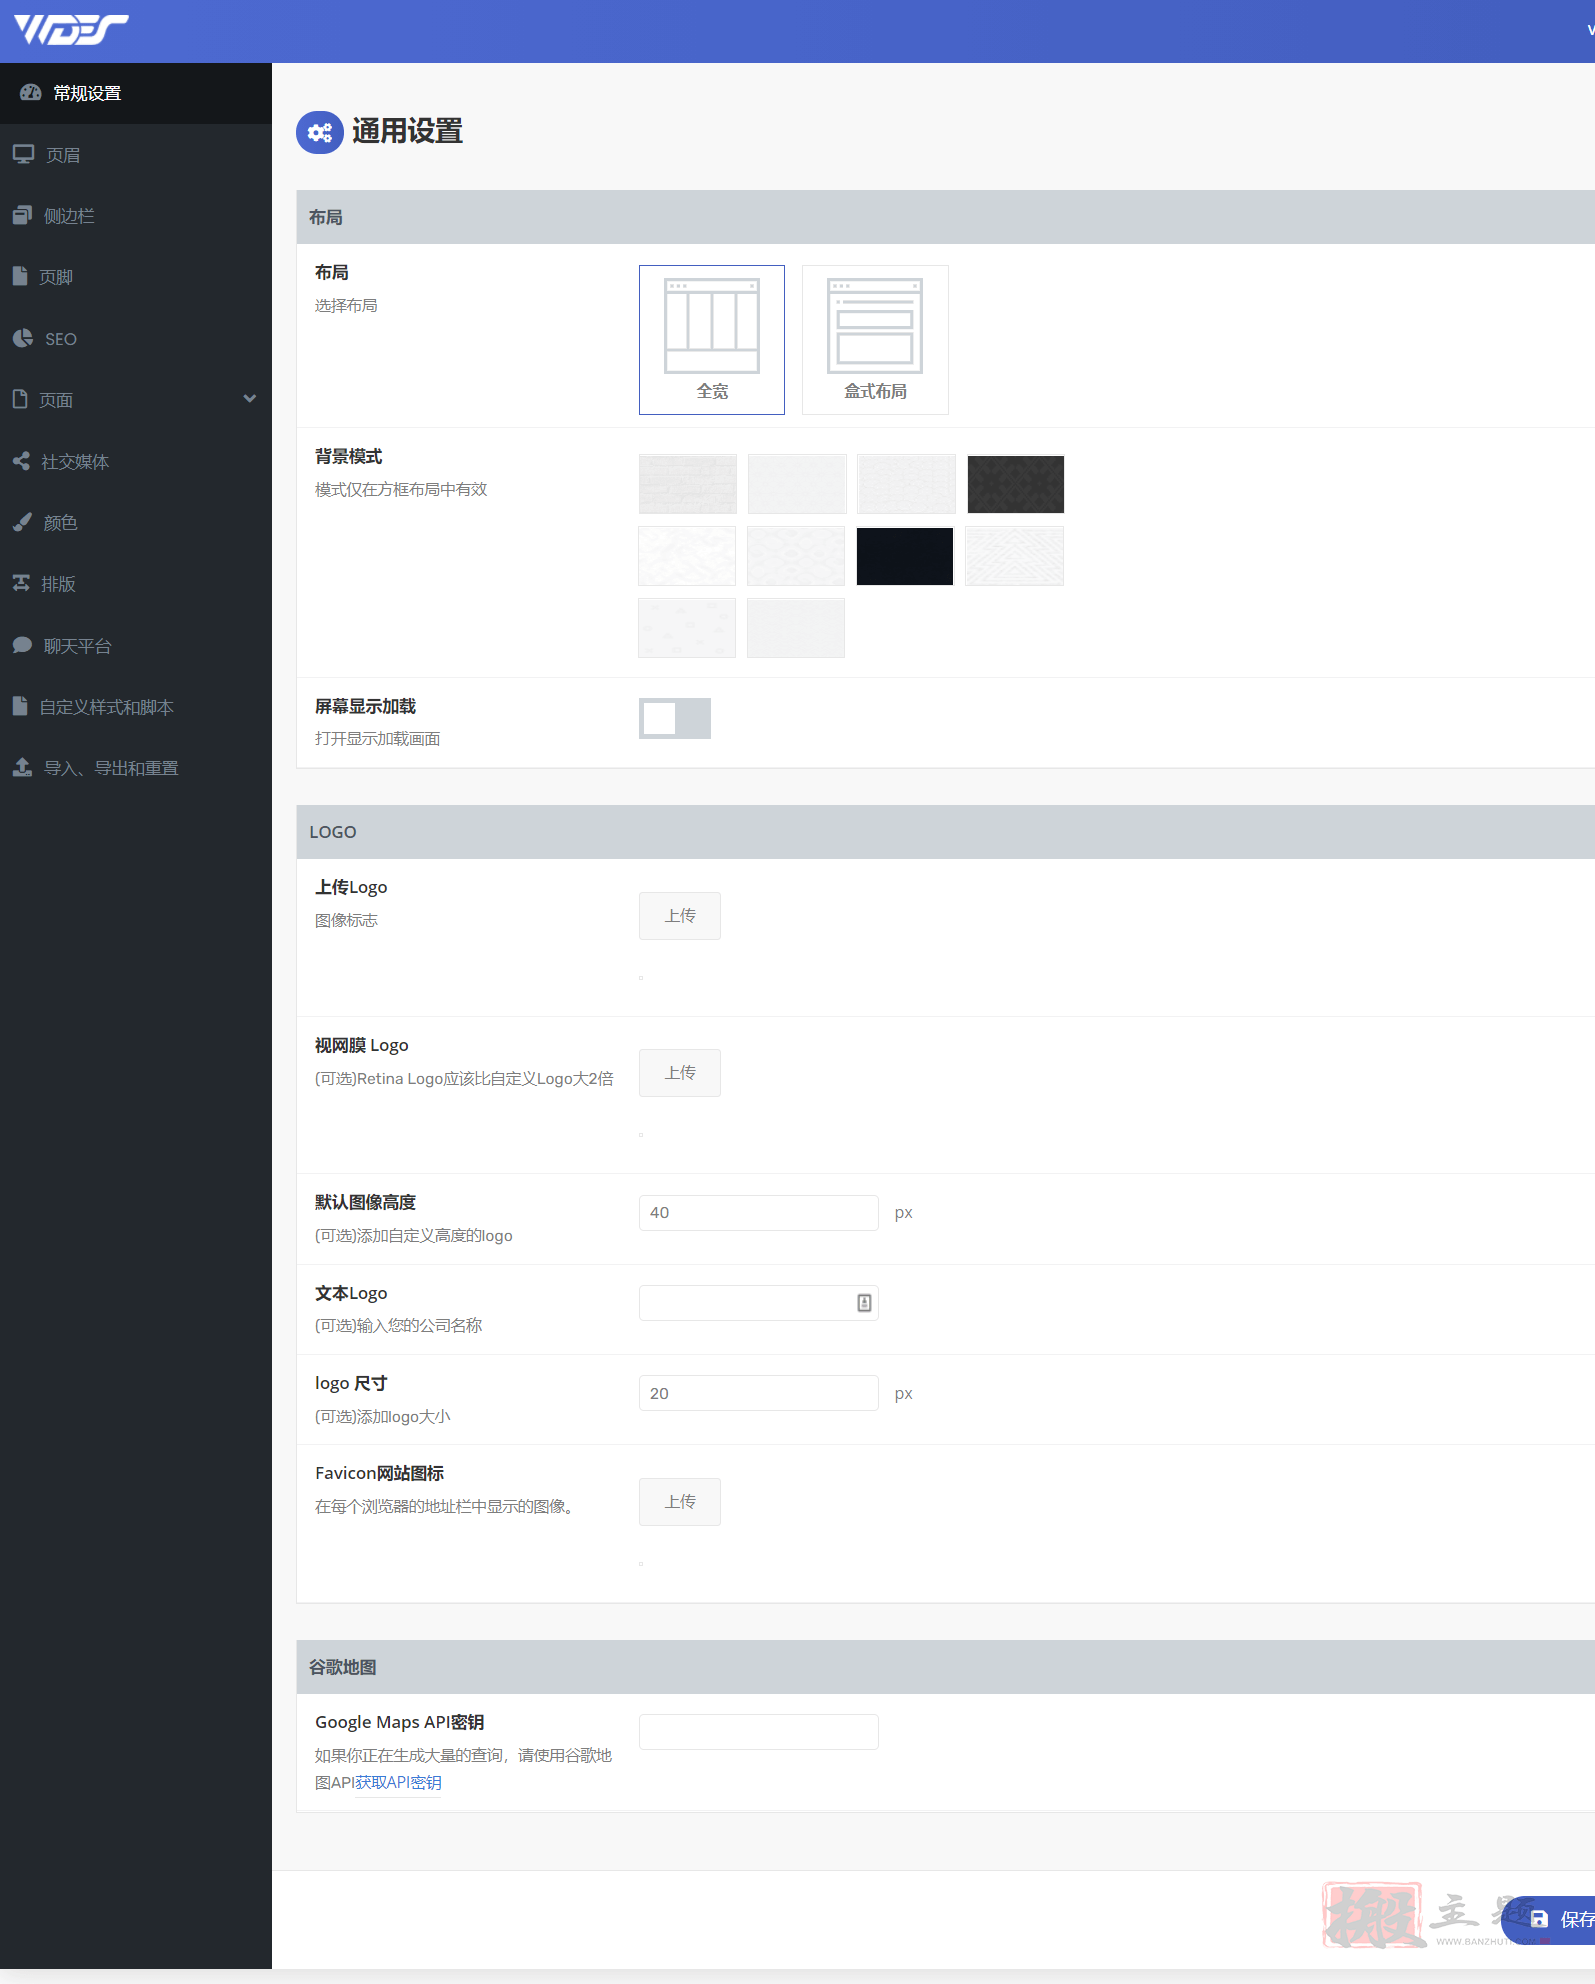The width and height of the screenshot is (1595, 1984).
Task: Click the 谷歌地图 section header bar
Action: point(946,1667)
